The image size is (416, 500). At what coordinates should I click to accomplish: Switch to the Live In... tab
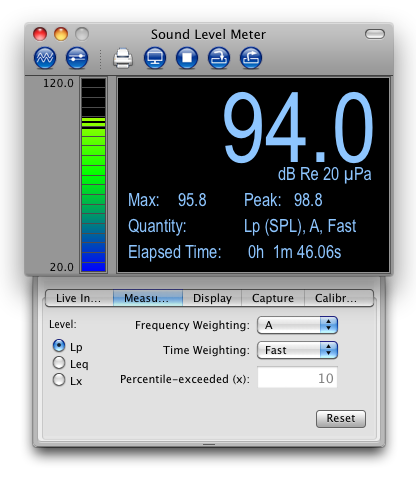tap(79, 298)
